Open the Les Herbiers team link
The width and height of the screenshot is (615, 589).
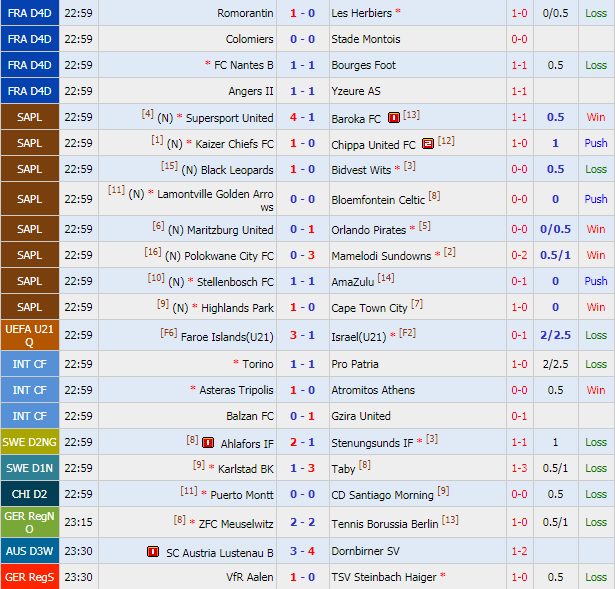(361, 13)
